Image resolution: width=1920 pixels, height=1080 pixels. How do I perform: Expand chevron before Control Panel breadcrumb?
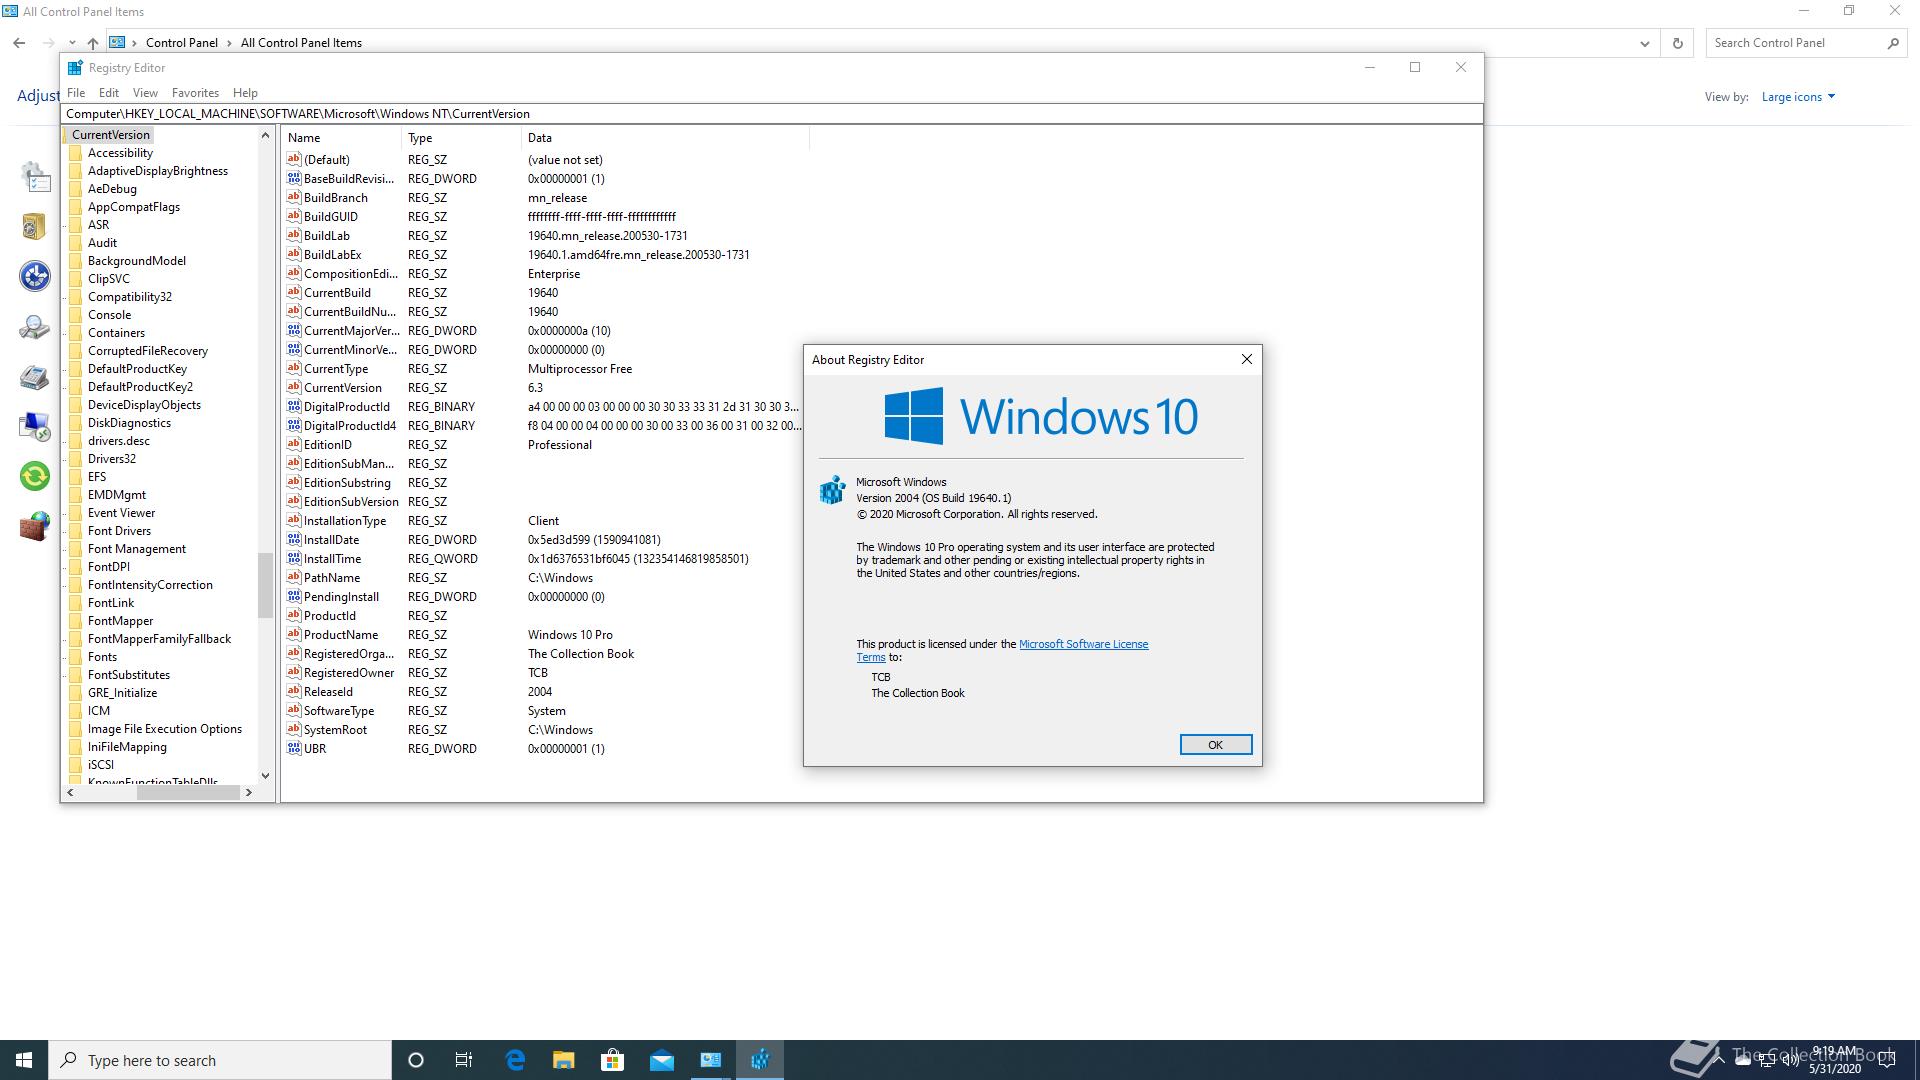tap(134, 43)
